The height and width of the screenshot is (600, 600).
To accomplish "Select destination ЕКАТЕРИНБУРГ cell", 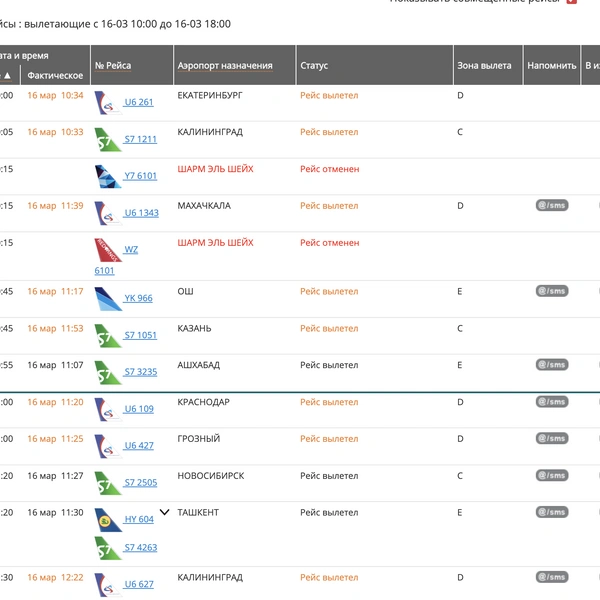I will (210, 95).
